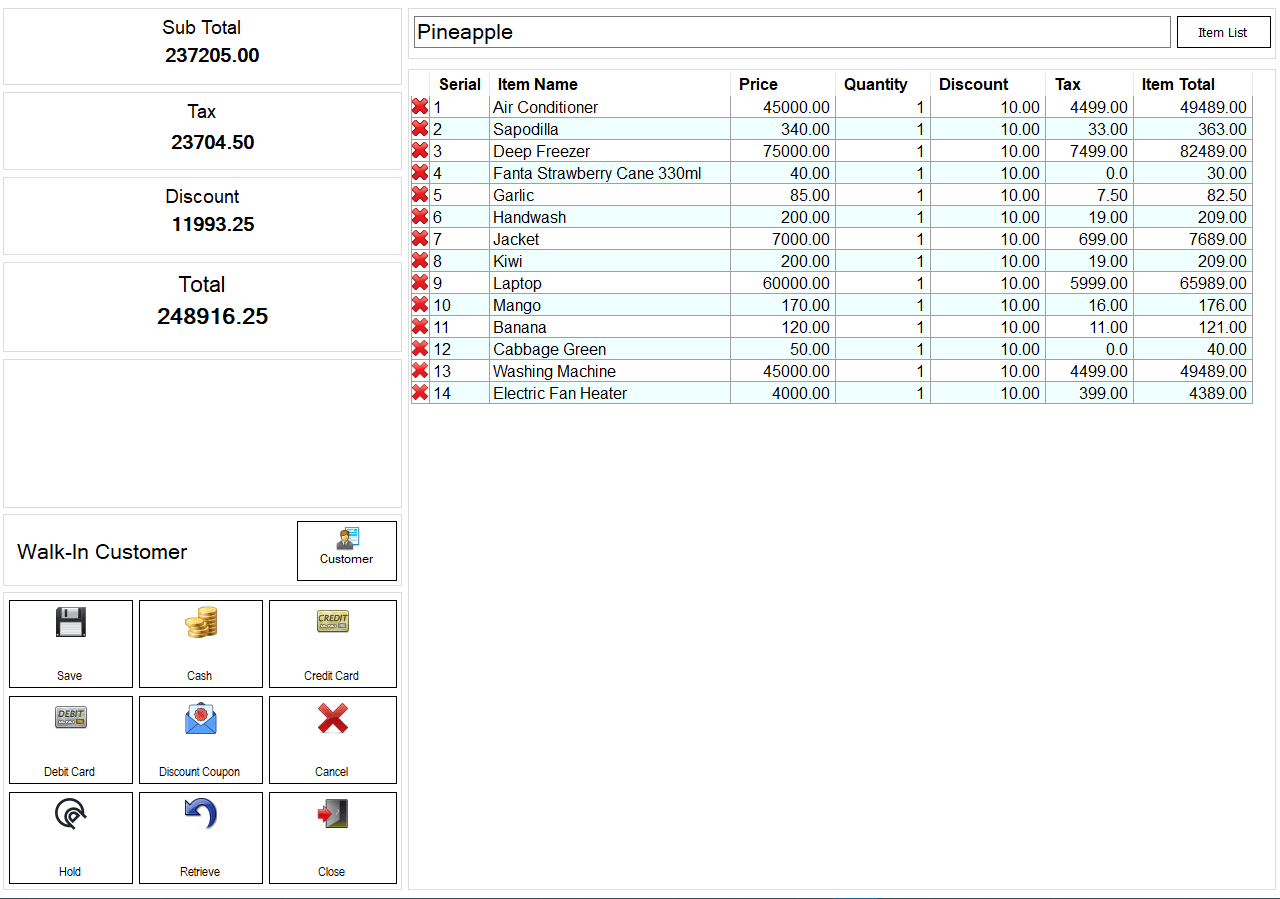Save the current sale with the floppy disk button
This screenshot has width=1280, height=899.
(x=71, y=644)
